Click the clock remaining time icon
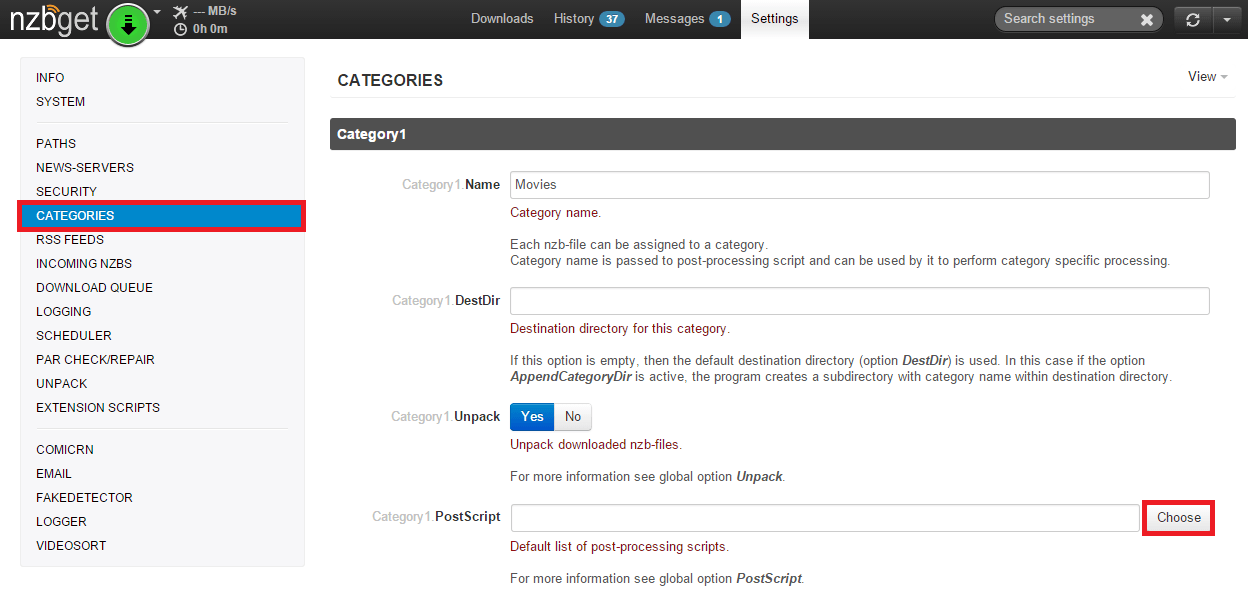Viewport: 1248px width, 596px height. pos(180,29)
